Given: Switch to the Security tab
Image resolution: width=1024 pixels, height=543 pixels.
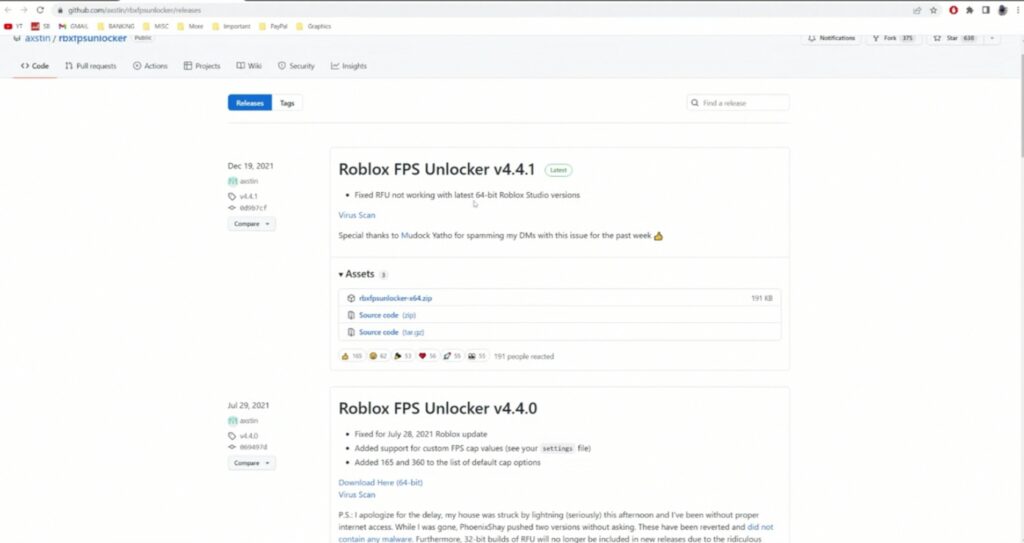Looking at the screenshot, I should [296, 66].
